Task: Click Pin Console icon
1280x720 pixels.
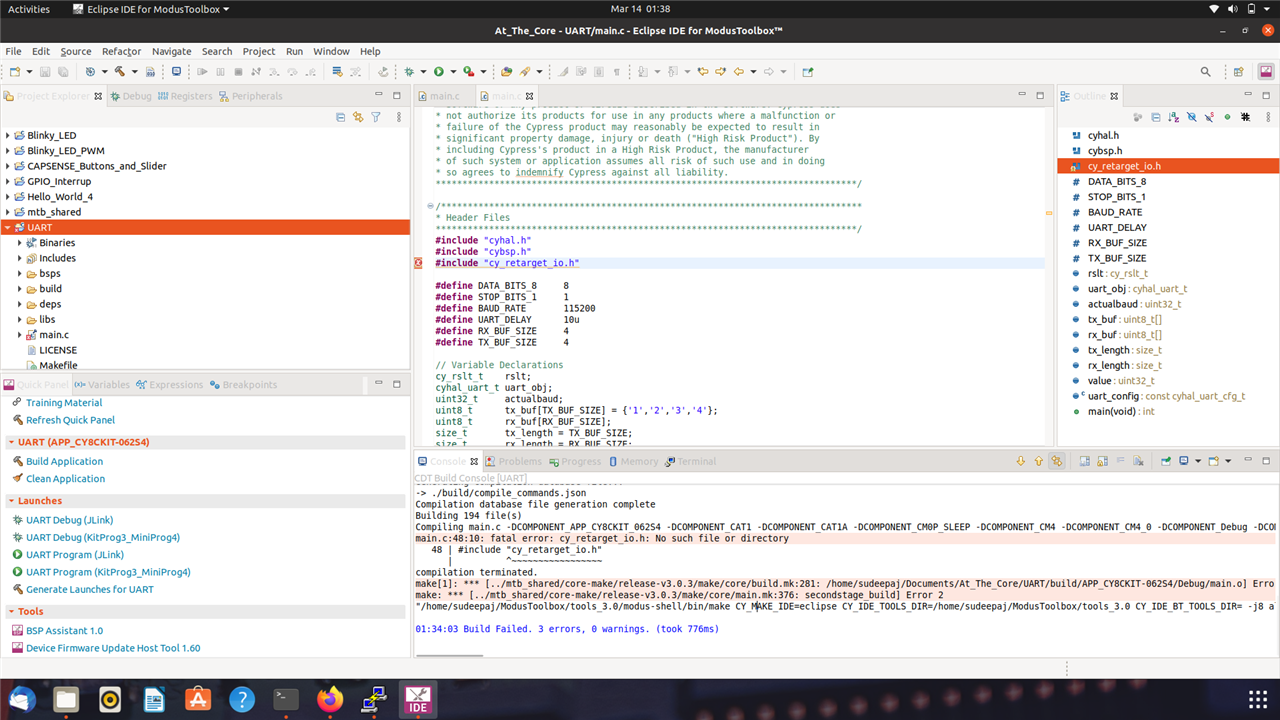Action: tap(1166, 461)
